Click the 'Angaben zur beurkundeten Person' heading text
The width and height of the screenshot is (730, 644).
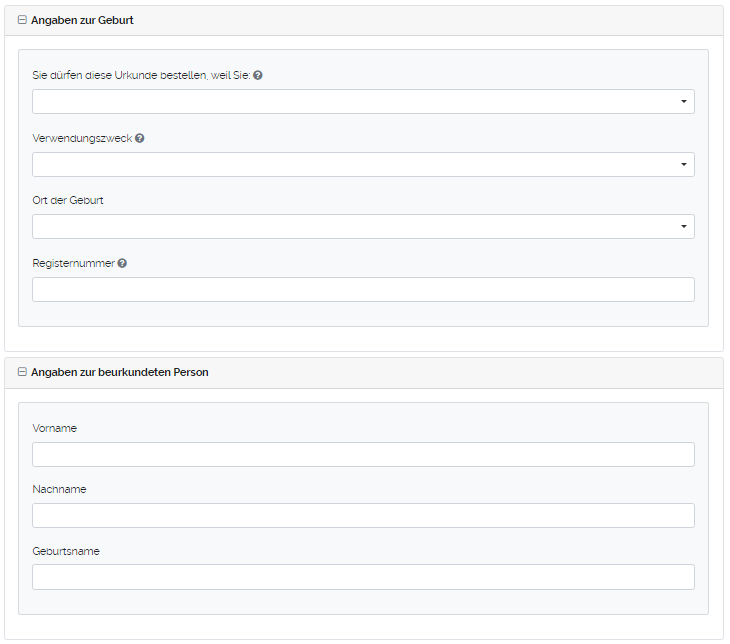pos(119,372)
